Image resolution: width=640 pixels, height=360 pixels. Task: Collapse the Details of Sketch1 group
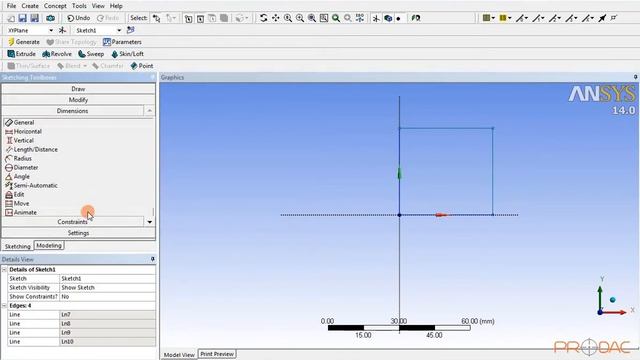[x=4, y=270]
